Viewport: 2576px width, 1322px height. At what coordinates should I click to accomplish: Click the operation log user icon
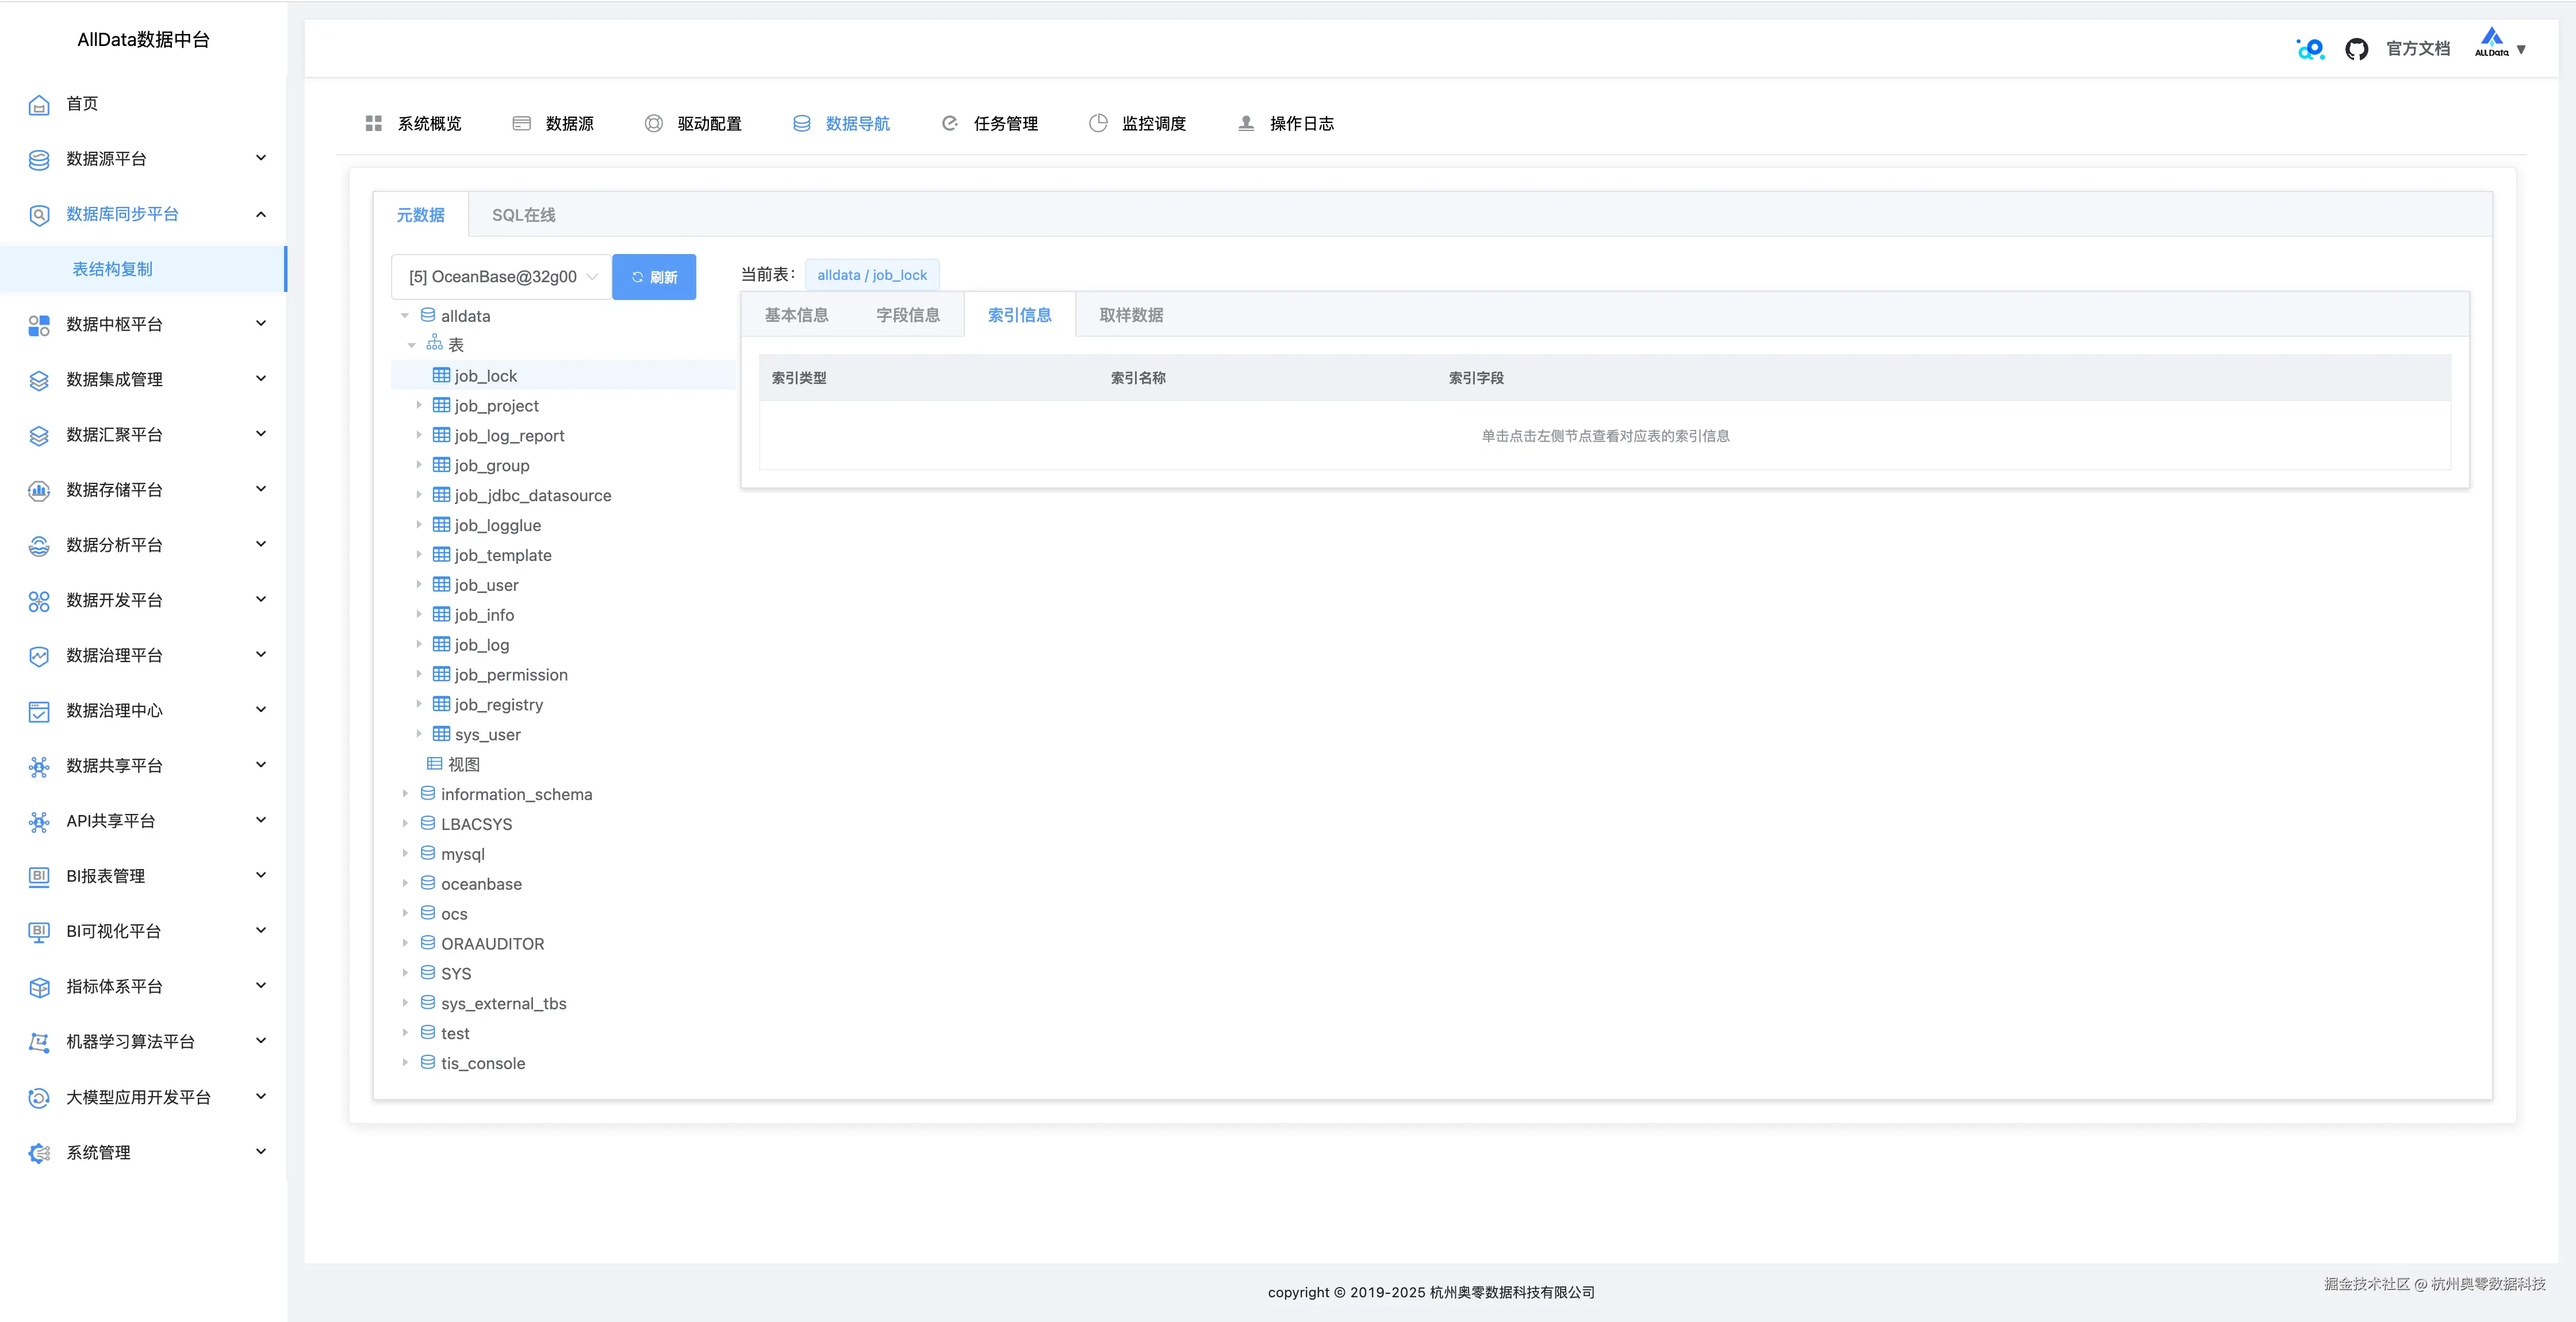(x=1246, y=123)
